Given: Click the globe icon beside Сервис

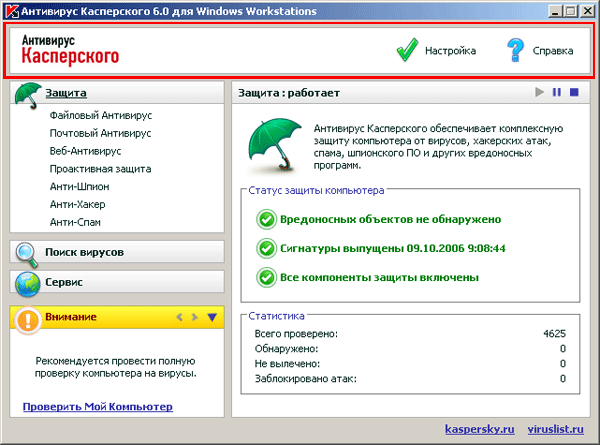Looking at the screenshot, I should tap(28, 284).
